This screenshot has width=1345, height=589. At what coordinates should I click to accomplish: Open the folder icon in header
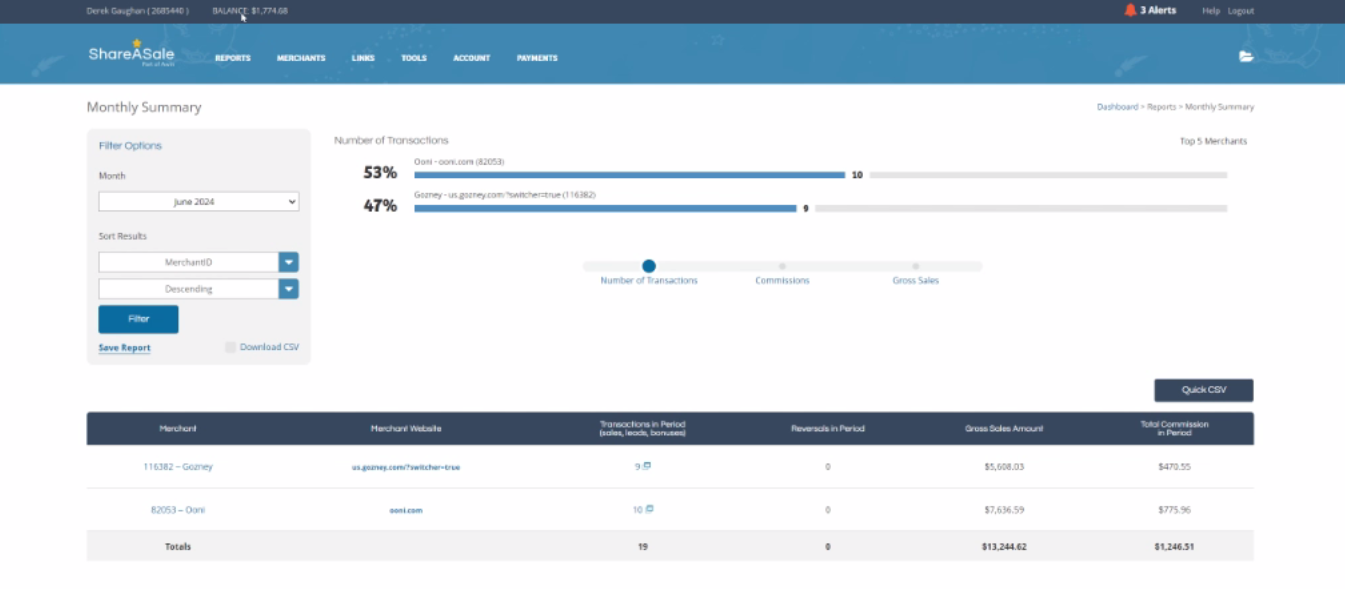tap(1246, 56)
